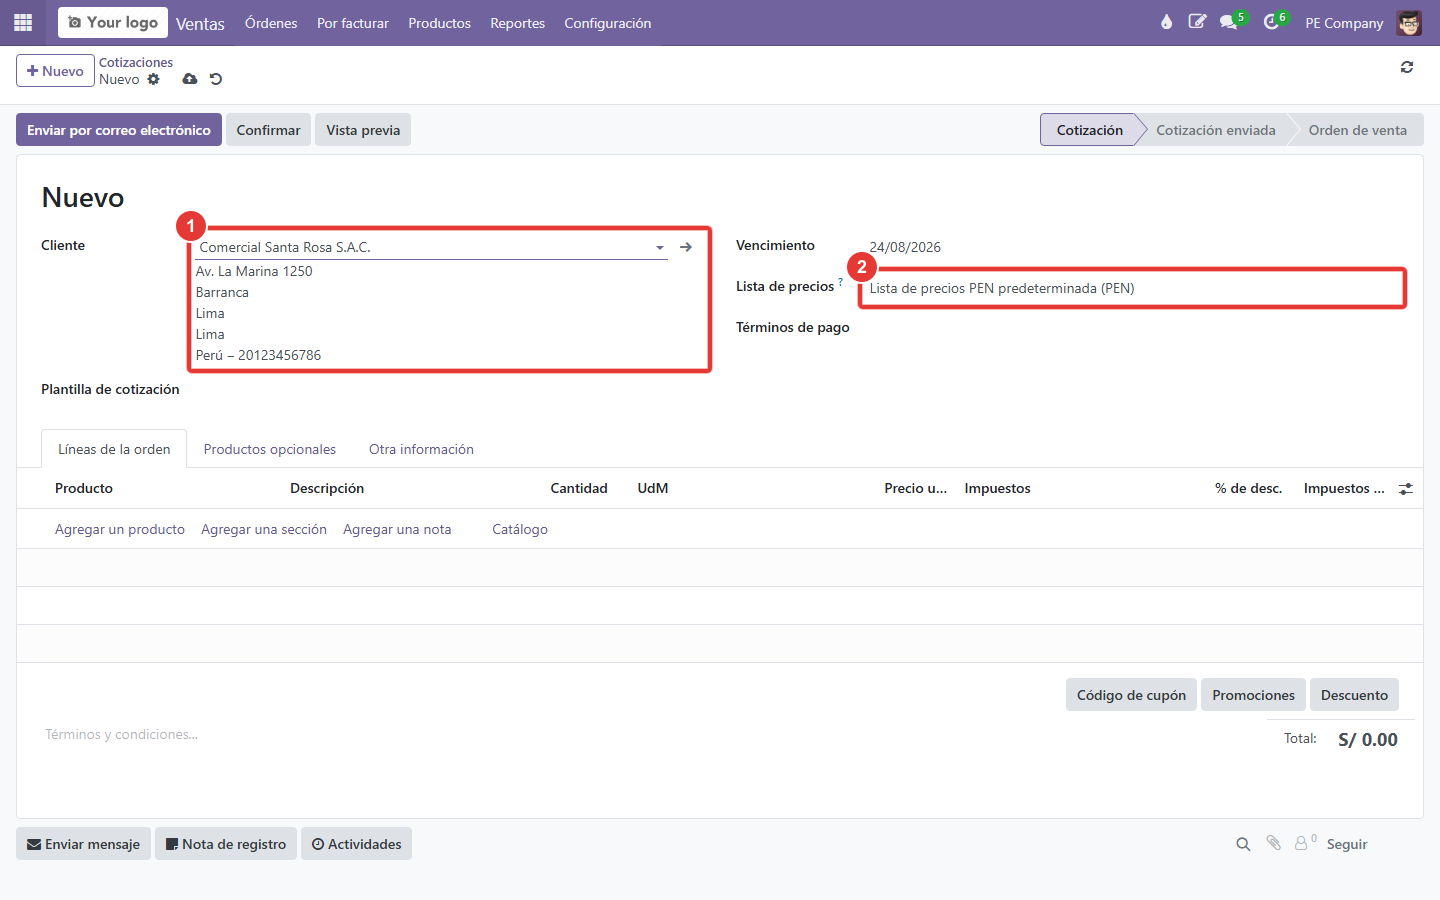Confirm the quotation with Confirmar
The width and height of the screenshot is (1440, 900).
pos(268,130)
